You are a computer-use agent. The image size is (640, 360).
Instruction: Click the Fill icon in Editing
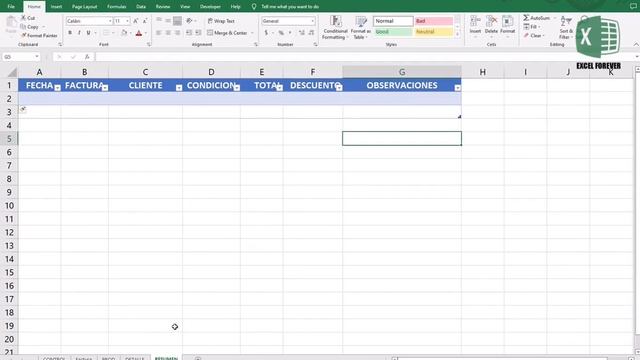click(x=527, y=27)
